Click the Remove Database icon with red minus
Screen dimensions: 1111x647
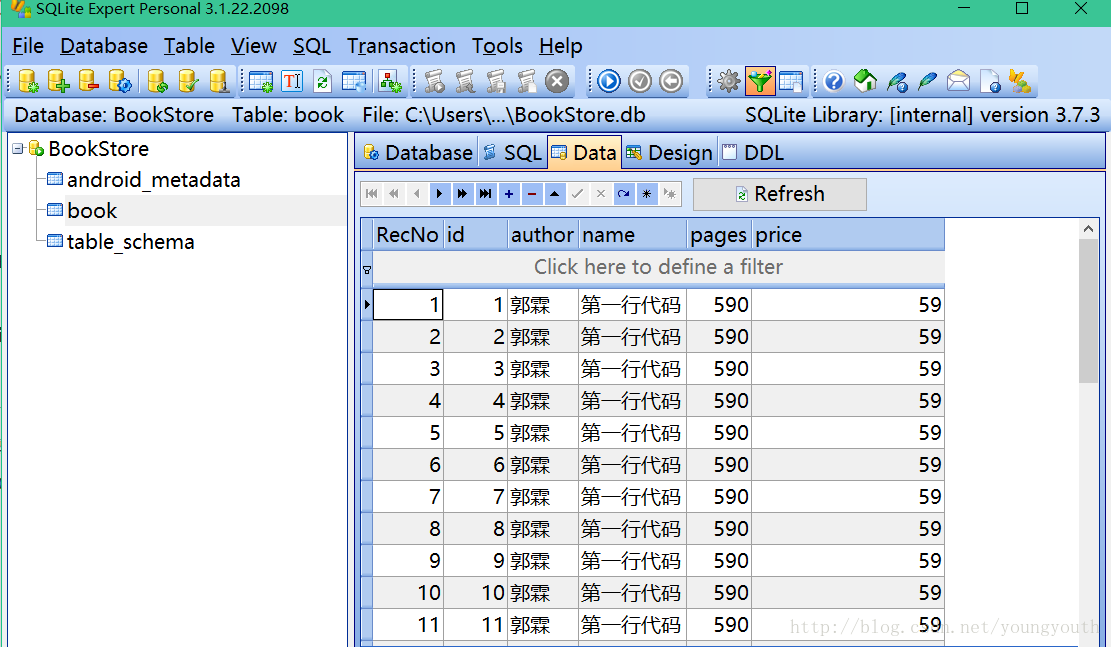tap(89, 81)
